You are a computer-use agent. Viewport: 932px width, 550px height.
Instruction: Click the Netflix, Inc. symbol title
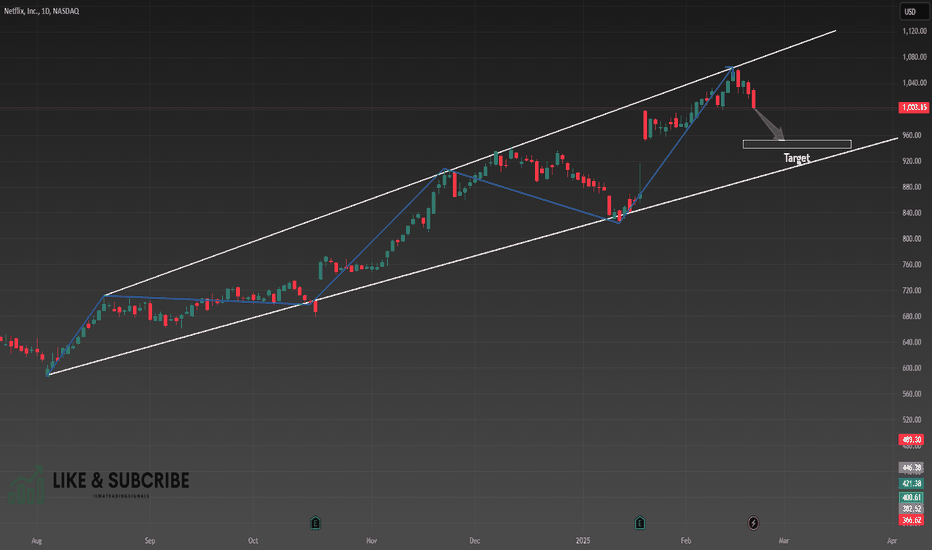pos(42,11)
